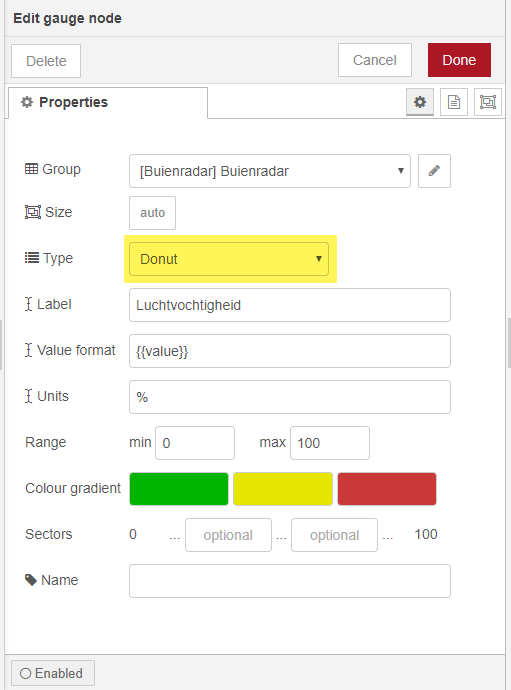Focus the first optional Sectors field
511x690 pixels.
[x=228, y=535]
